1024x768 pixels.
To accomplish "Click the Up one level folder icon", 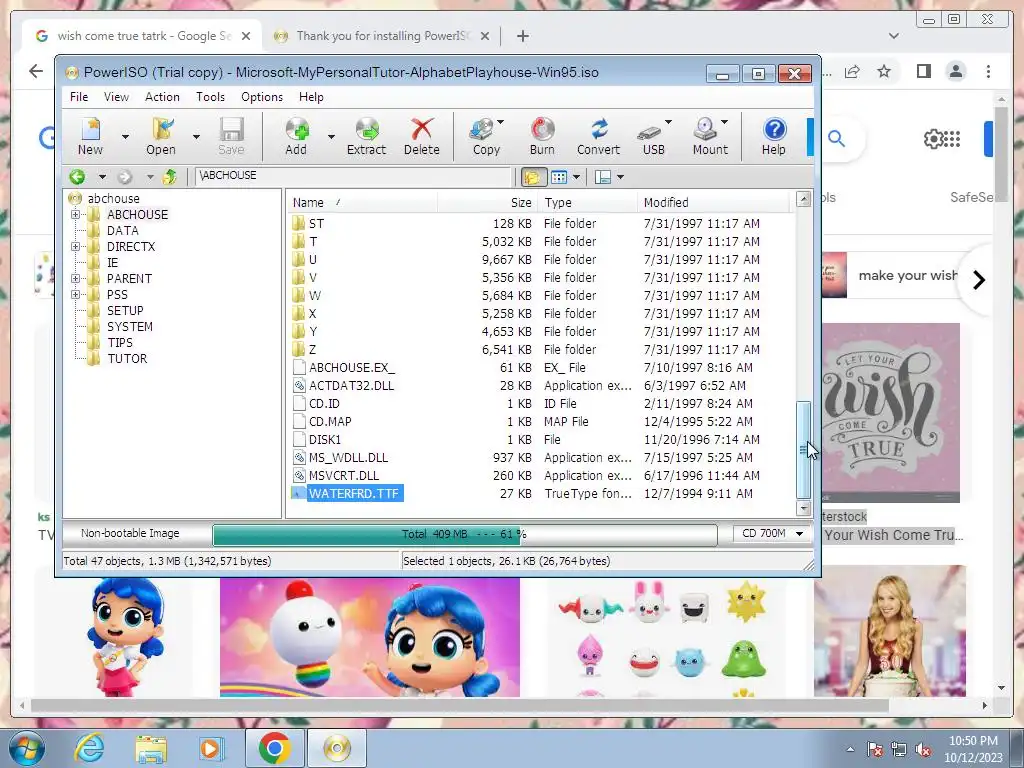I will [x=170, y=176].
